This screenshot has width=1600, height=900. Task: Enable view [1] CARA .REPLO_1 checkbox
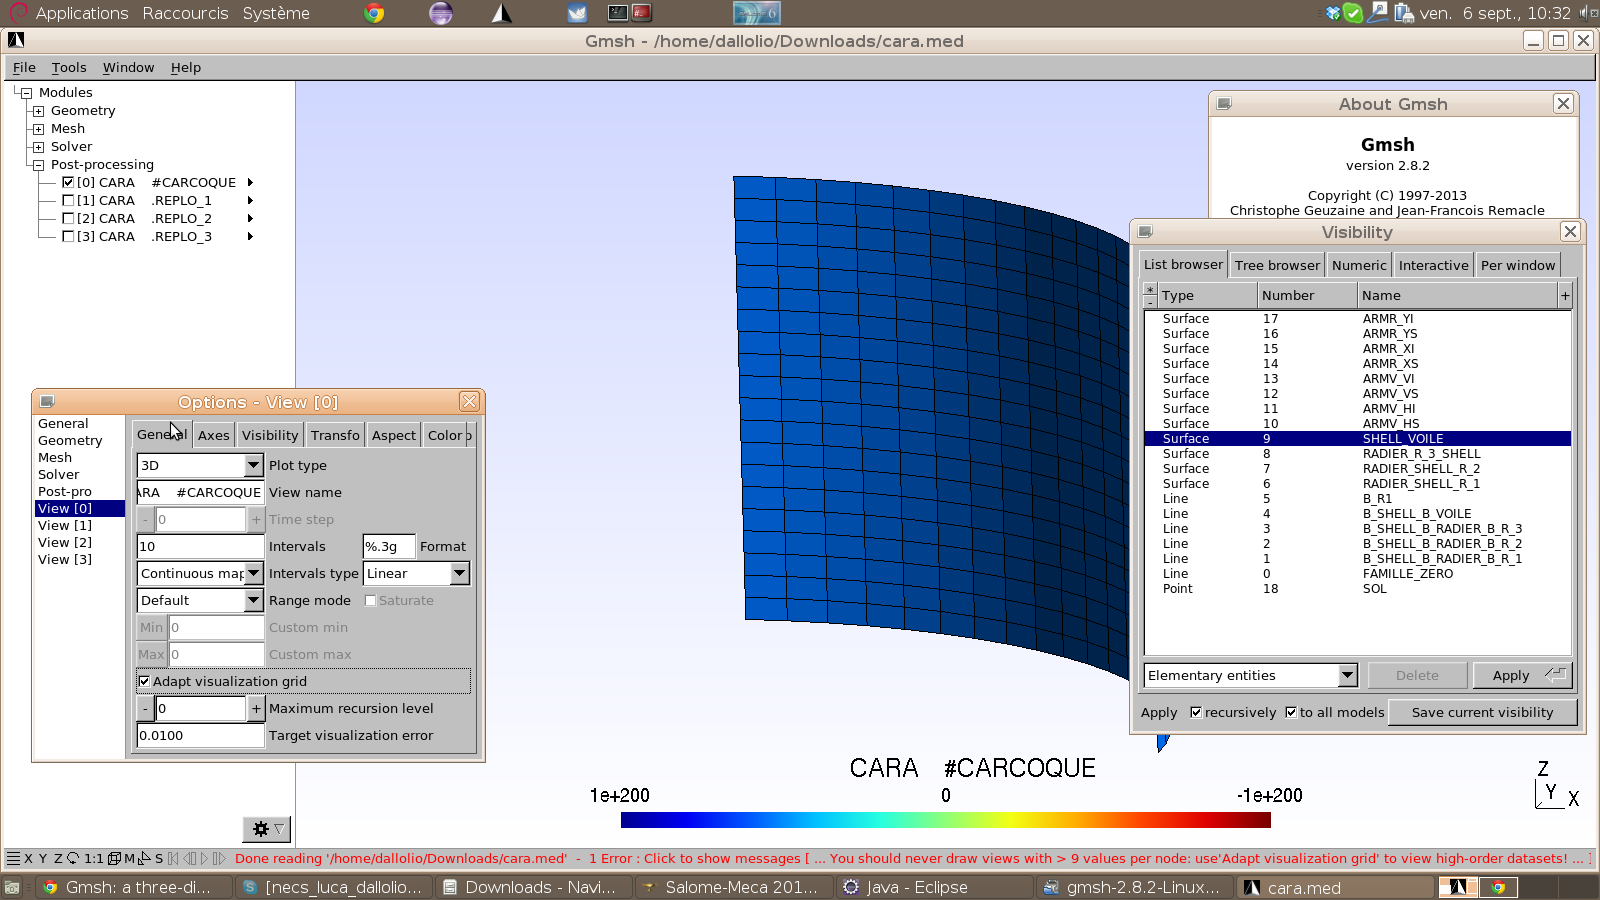68,200
